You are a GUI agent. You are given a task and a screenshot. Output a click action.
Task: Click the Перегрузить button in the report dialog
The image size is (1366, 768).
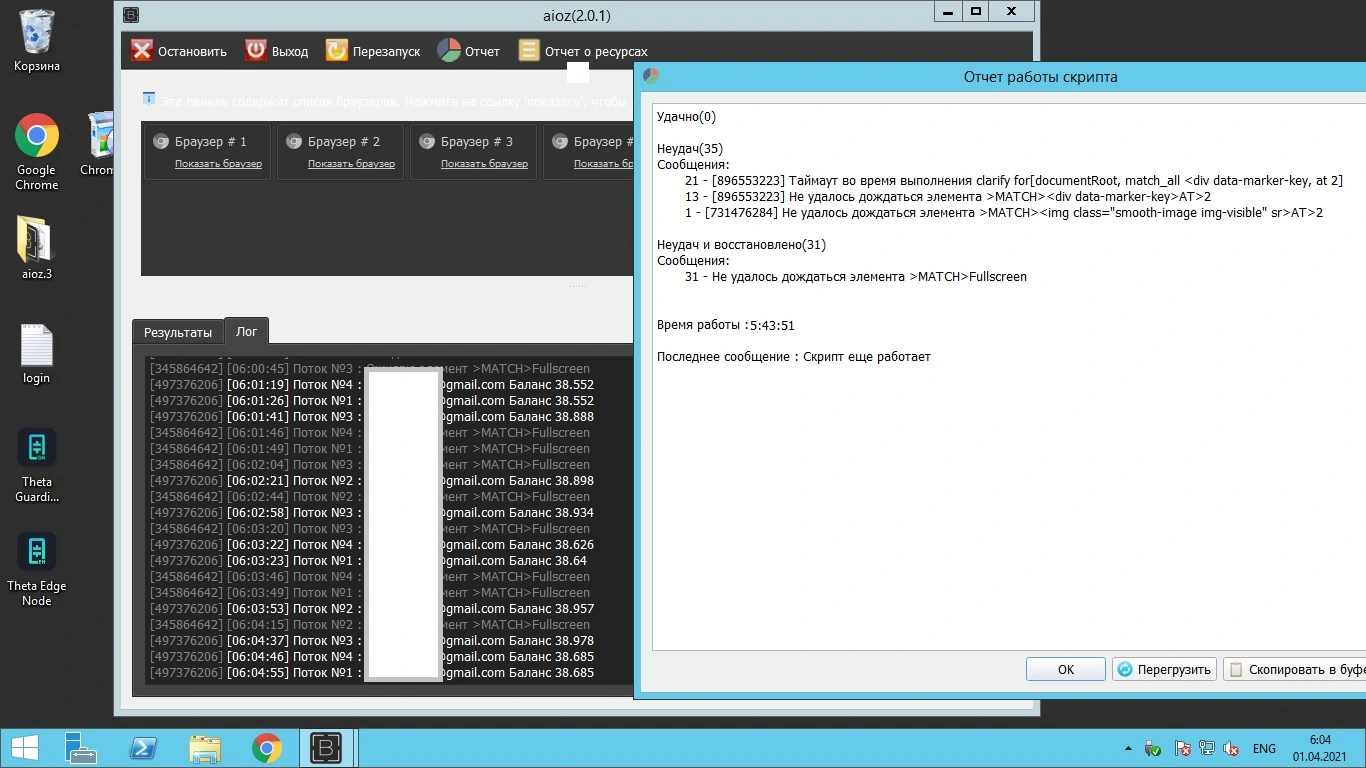pyautogui.click(x=1165, y=669)
